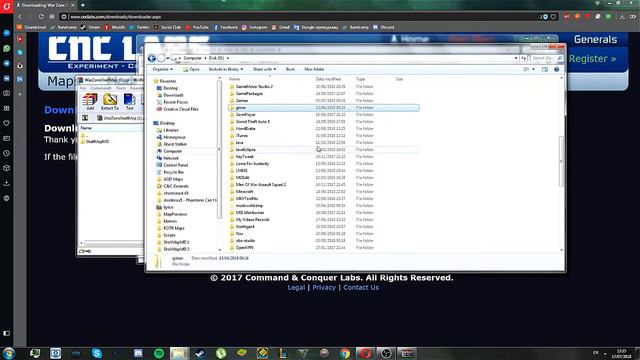This screenshot has height=360, width=640.
Task: Click Add icon in WinRAR window
Action: (x=90, y=102)
